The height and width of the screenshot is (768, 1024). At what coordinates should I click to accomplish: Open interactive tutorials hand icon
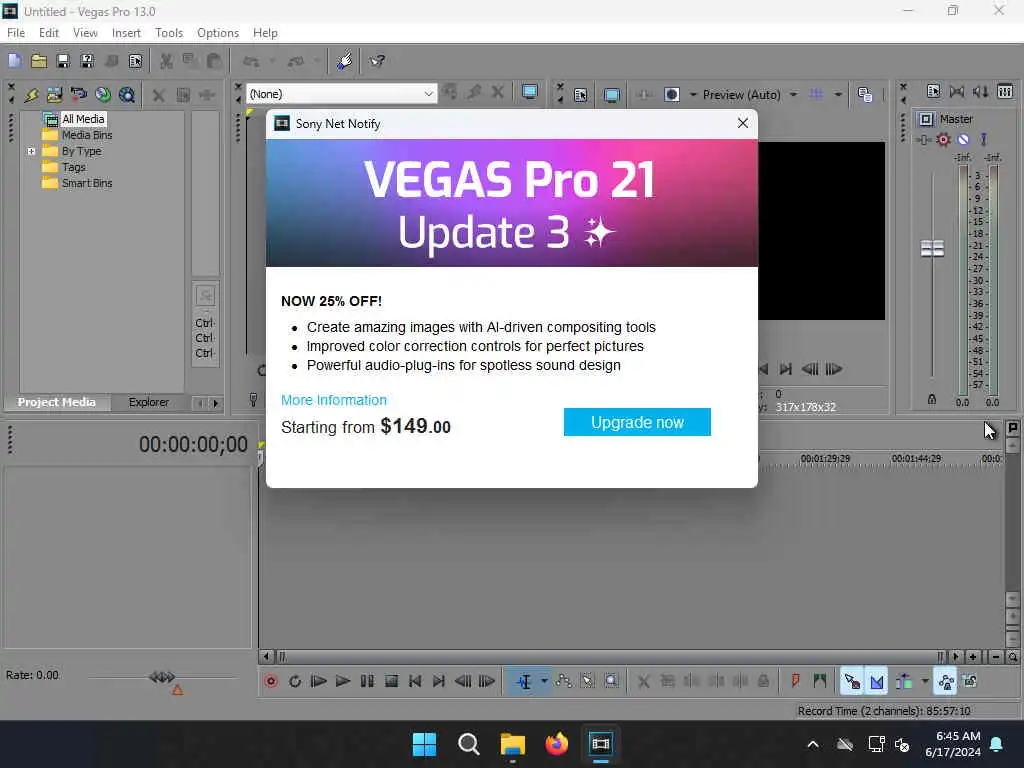pyautogui.click(x=344, y=61)
